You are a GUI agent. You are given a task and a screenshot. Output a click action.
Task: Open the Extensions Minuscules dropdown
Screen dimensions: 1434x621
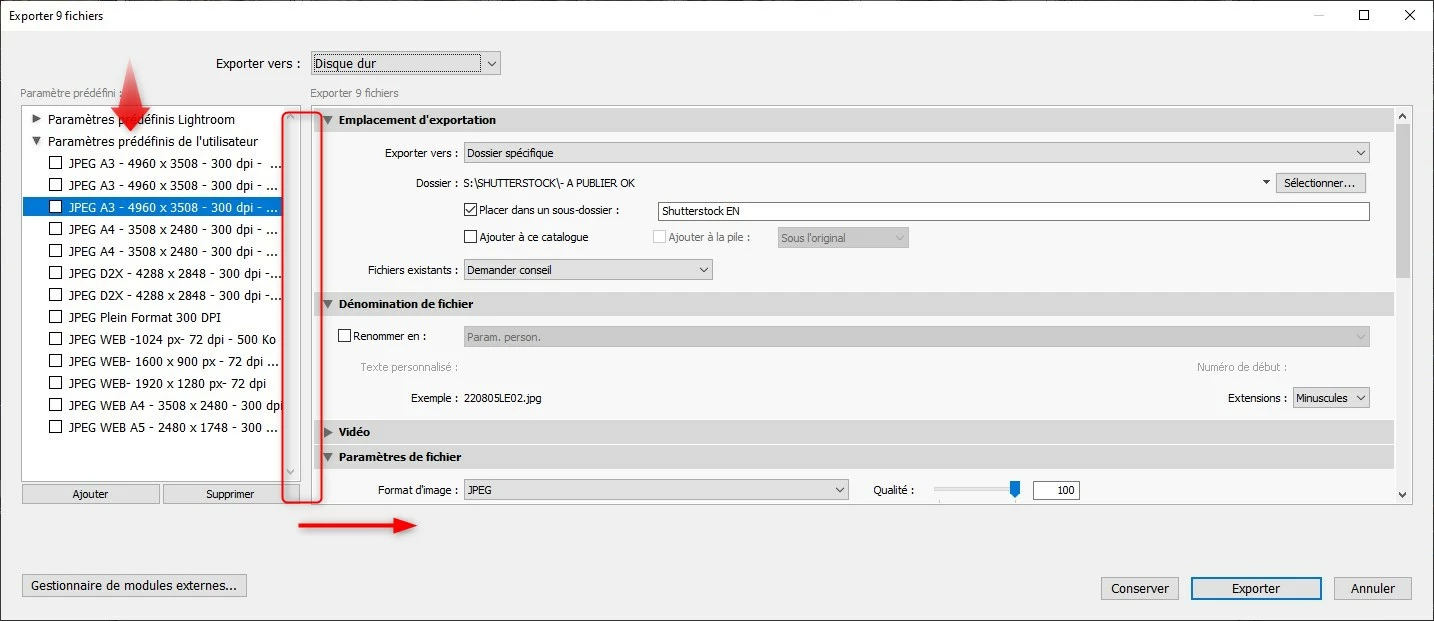[x=1331, y=398]
